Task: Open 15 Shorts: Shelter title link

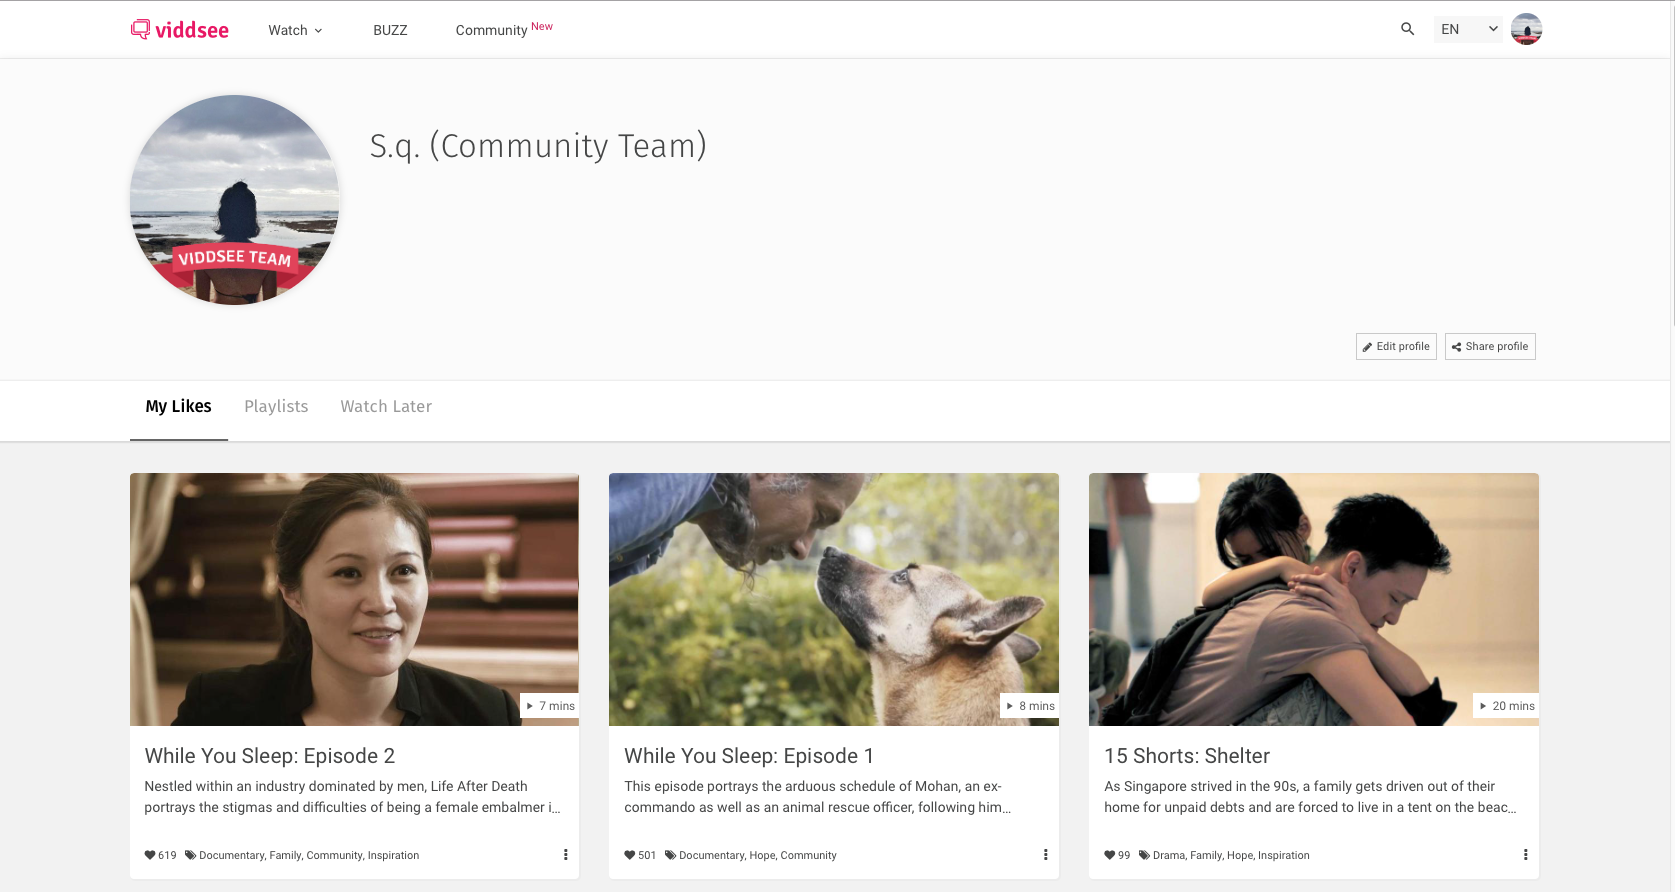Action: pos(1187,756)
